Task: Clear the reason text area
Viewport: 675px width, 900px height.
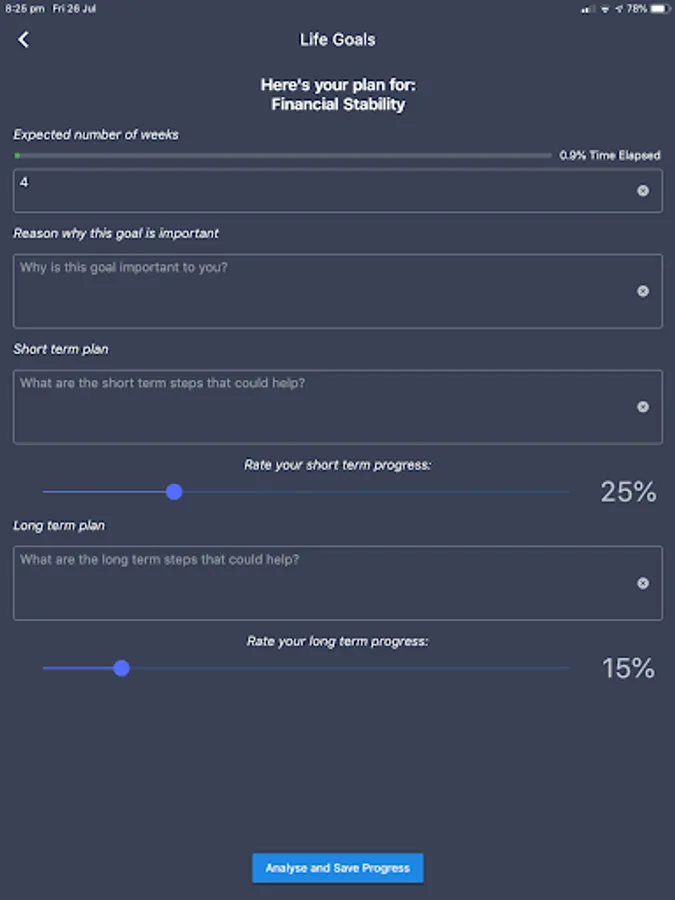Action: pyautogui.click(x=644, y=292)
